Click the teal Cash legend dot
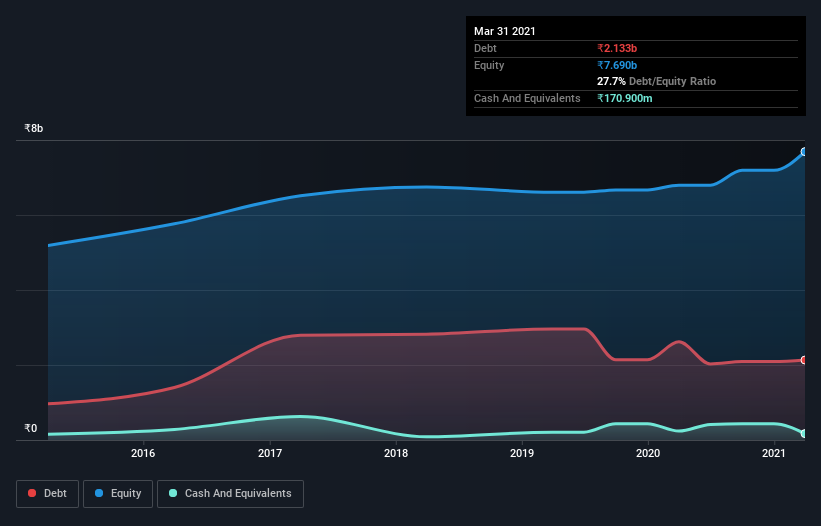The width and height of the screenshot is (821, 526). pos(173,493)
